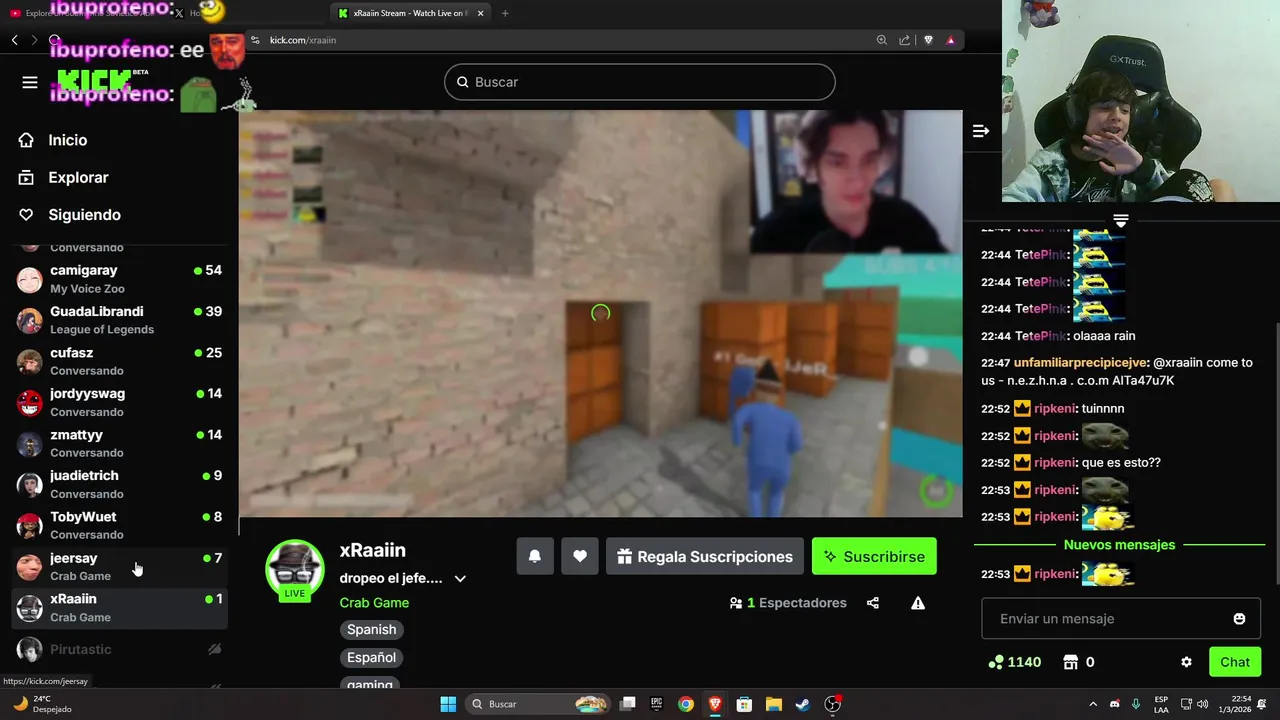Click Regala Suscripciones button

pos(705,556)
